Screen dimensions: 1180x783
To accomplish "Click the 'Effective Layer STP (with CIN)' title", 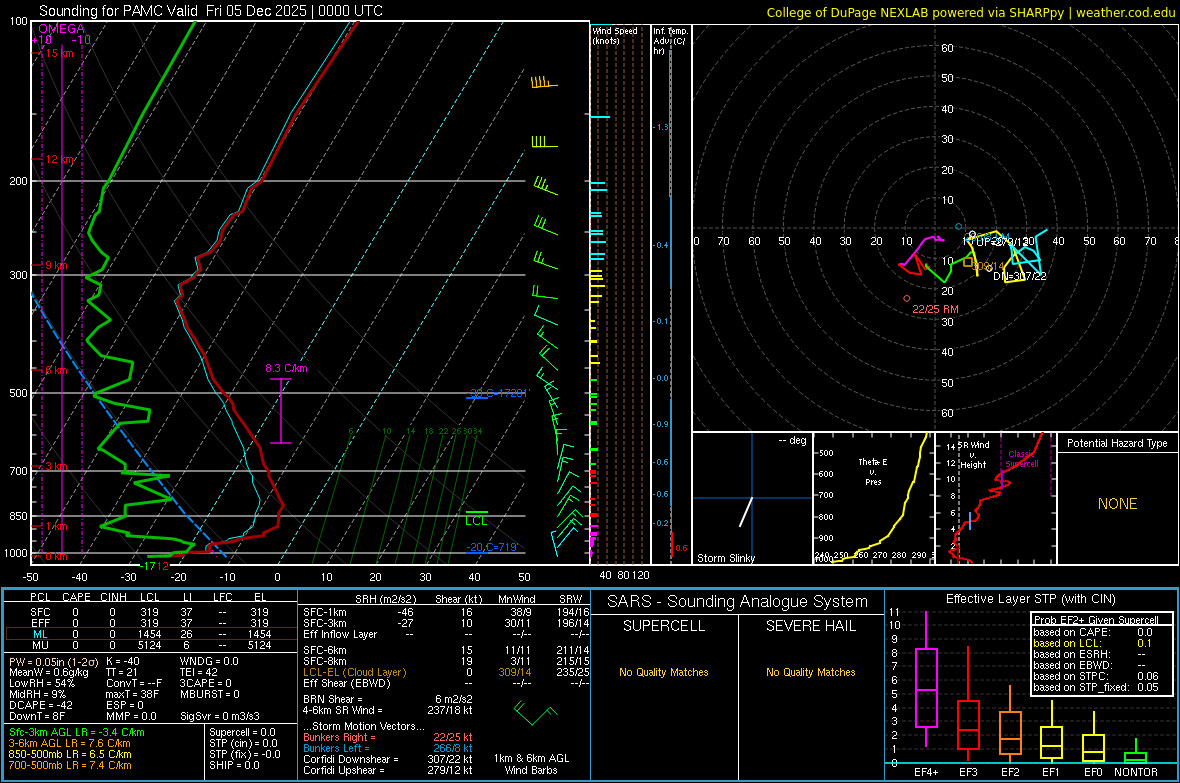I will [1031, 599].
